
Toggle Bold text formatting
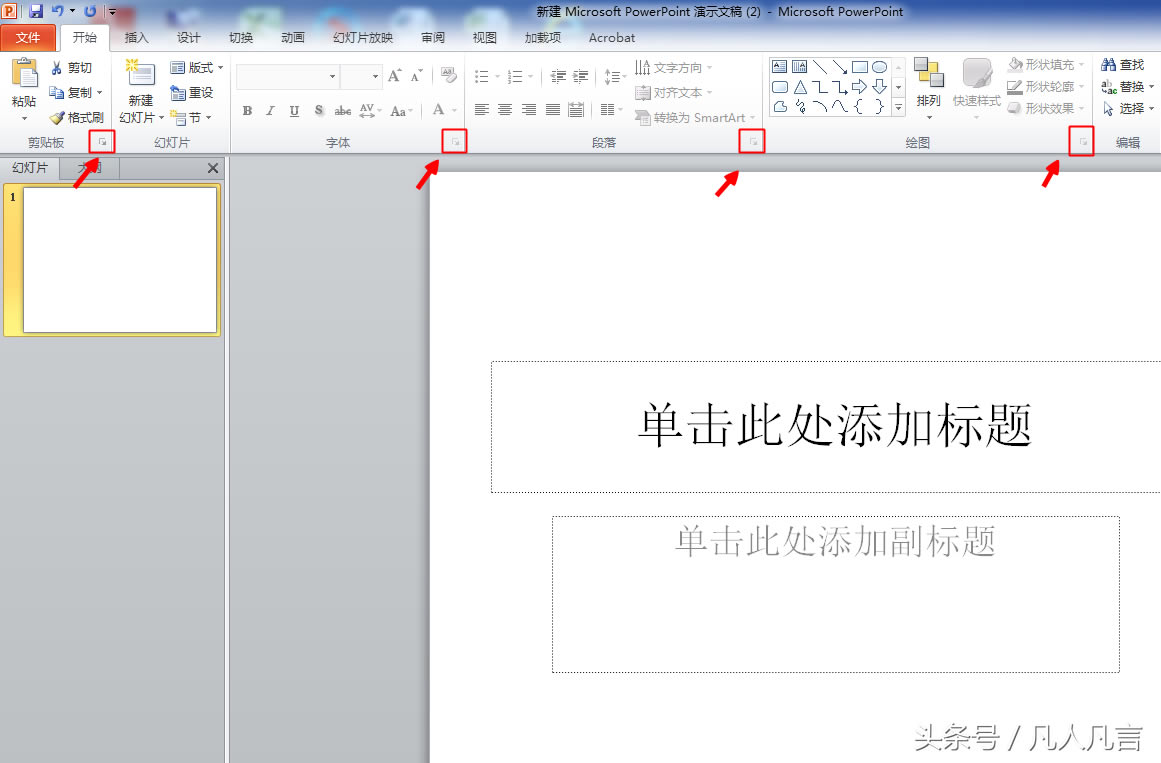(x=247, y=111)
